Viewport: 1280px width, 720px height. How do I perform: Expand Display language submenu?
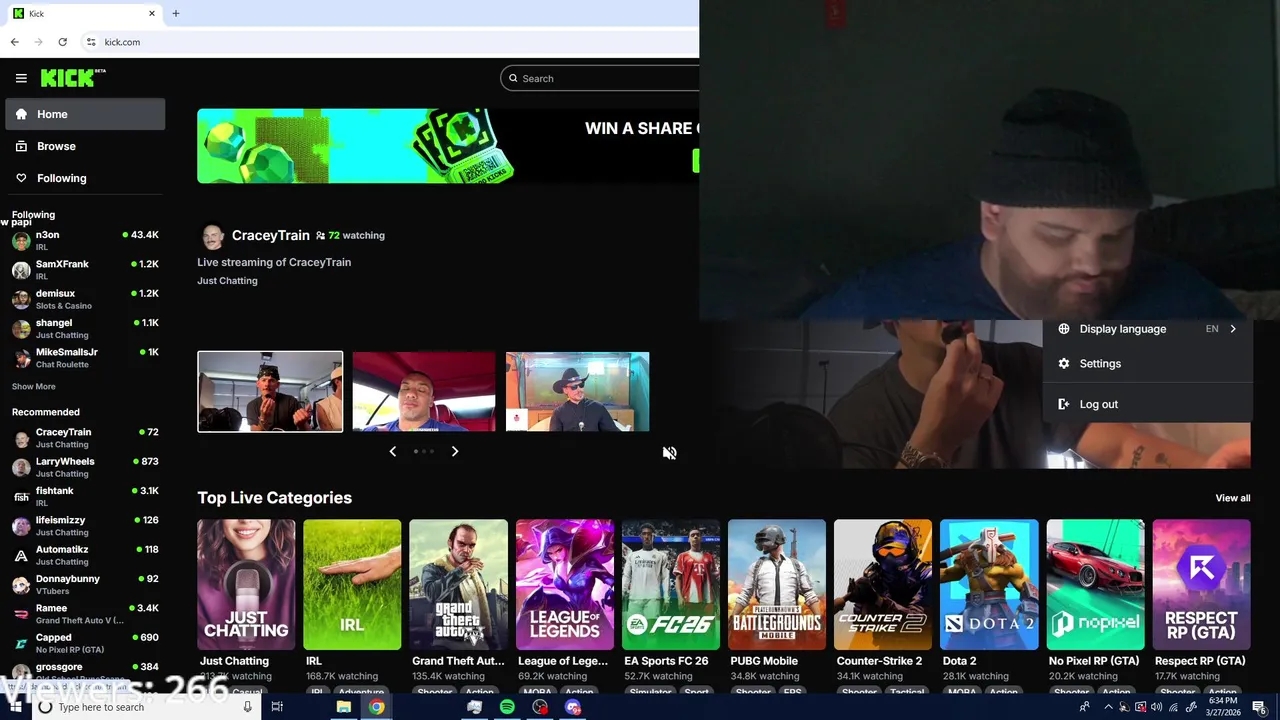click(x=1147, y=329)
